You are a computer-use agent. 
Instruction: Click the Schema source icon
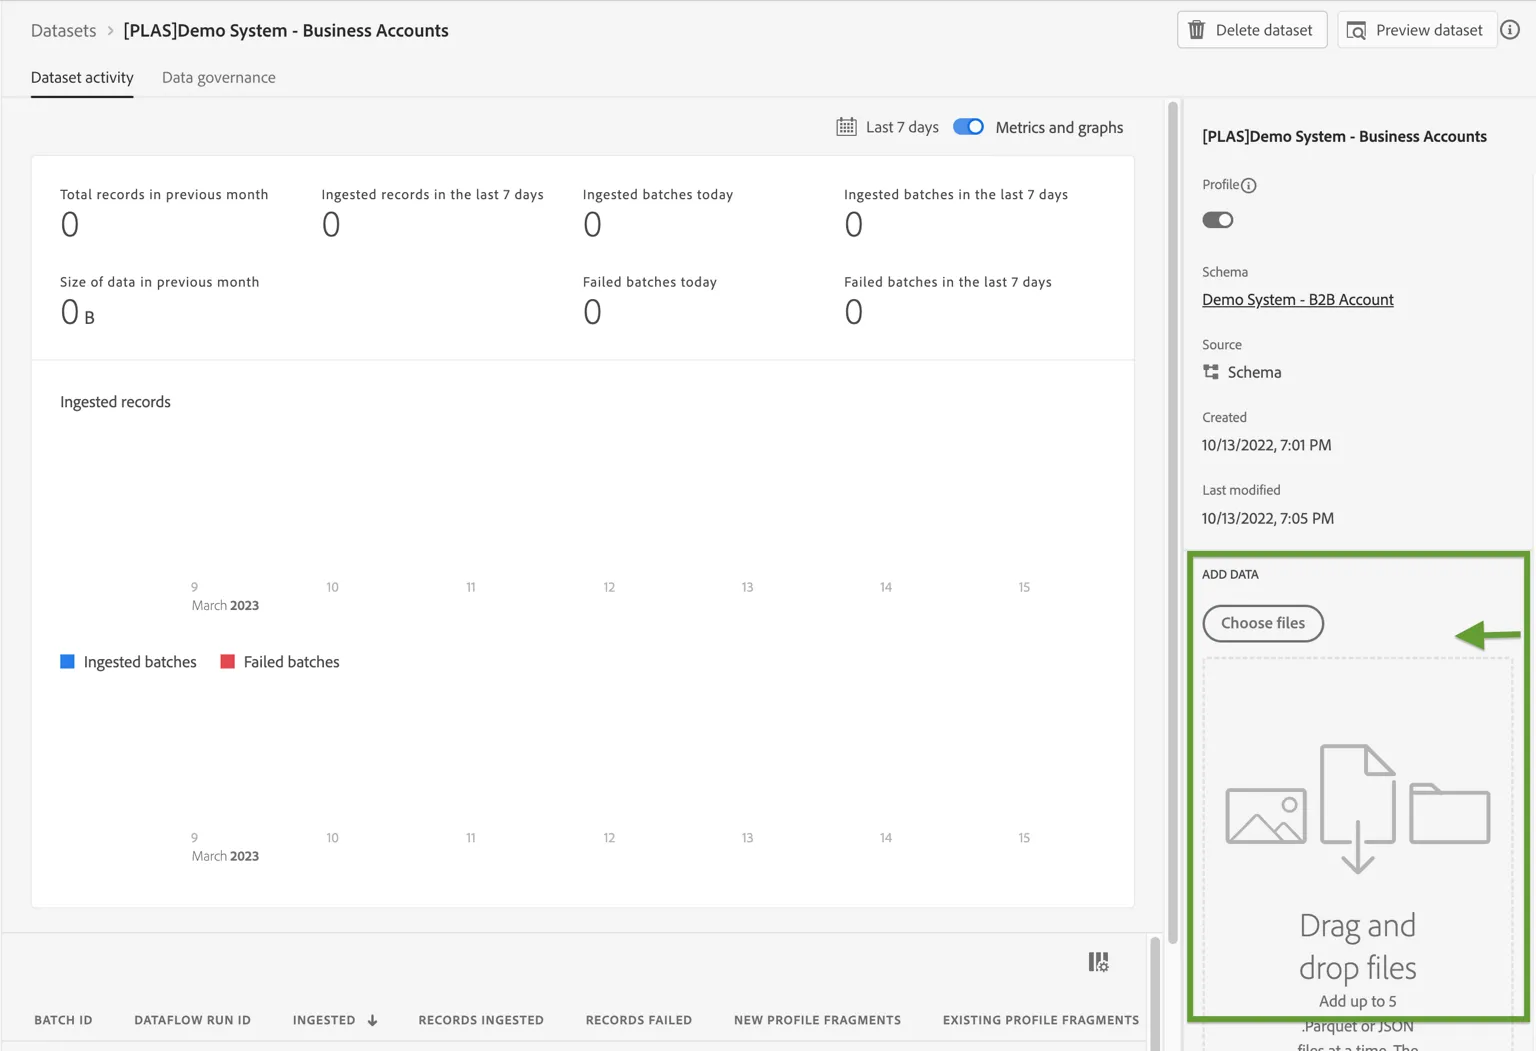tap(1211, 372)
